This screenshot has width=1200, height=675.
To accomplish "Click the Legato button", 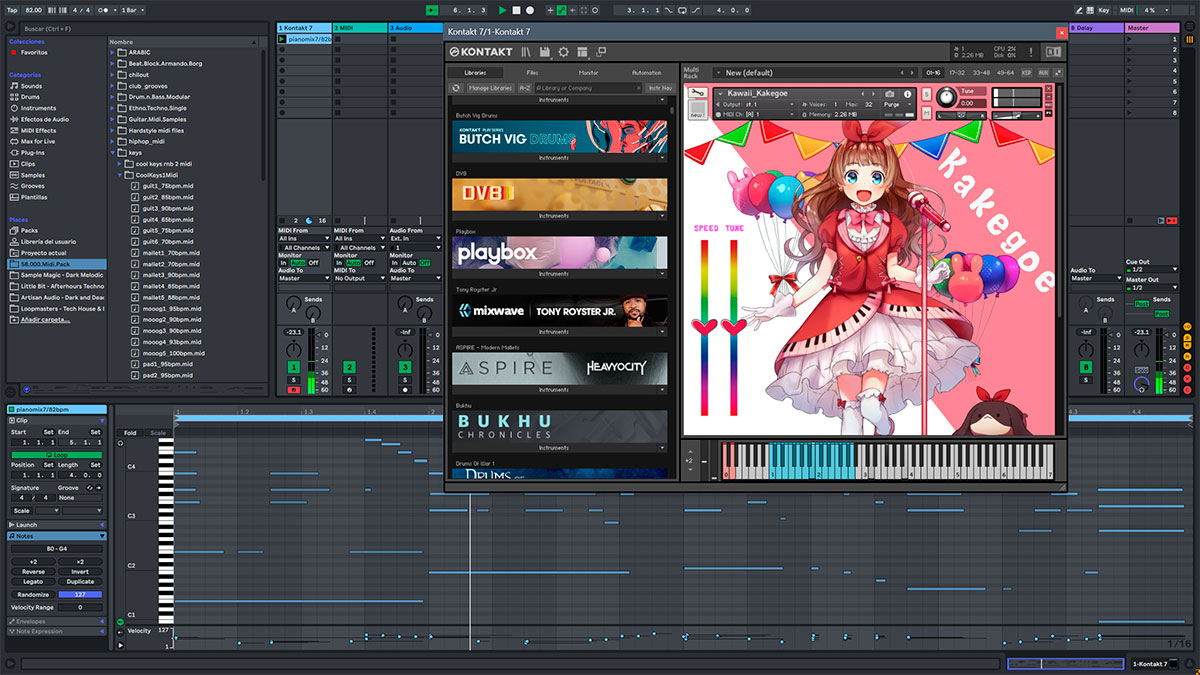I will [x=33, y=582].
